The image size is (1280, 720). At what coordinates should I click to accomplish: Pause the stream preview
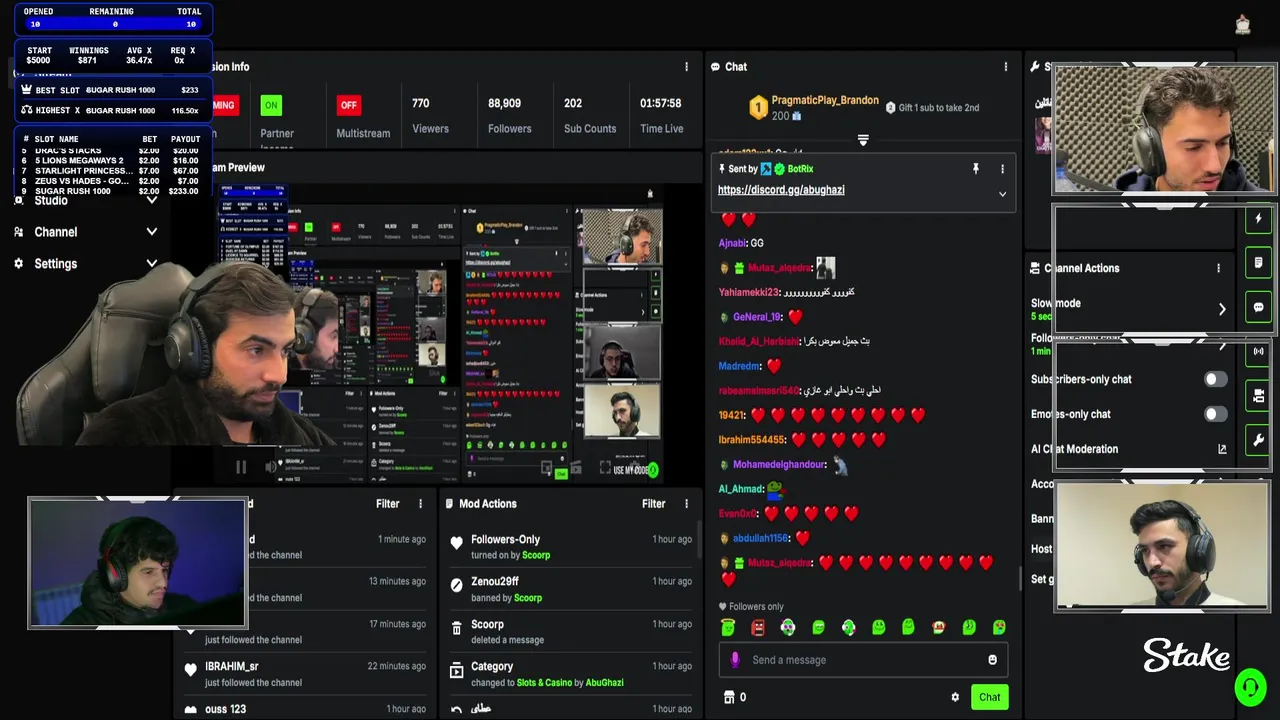tap(241, 467)
